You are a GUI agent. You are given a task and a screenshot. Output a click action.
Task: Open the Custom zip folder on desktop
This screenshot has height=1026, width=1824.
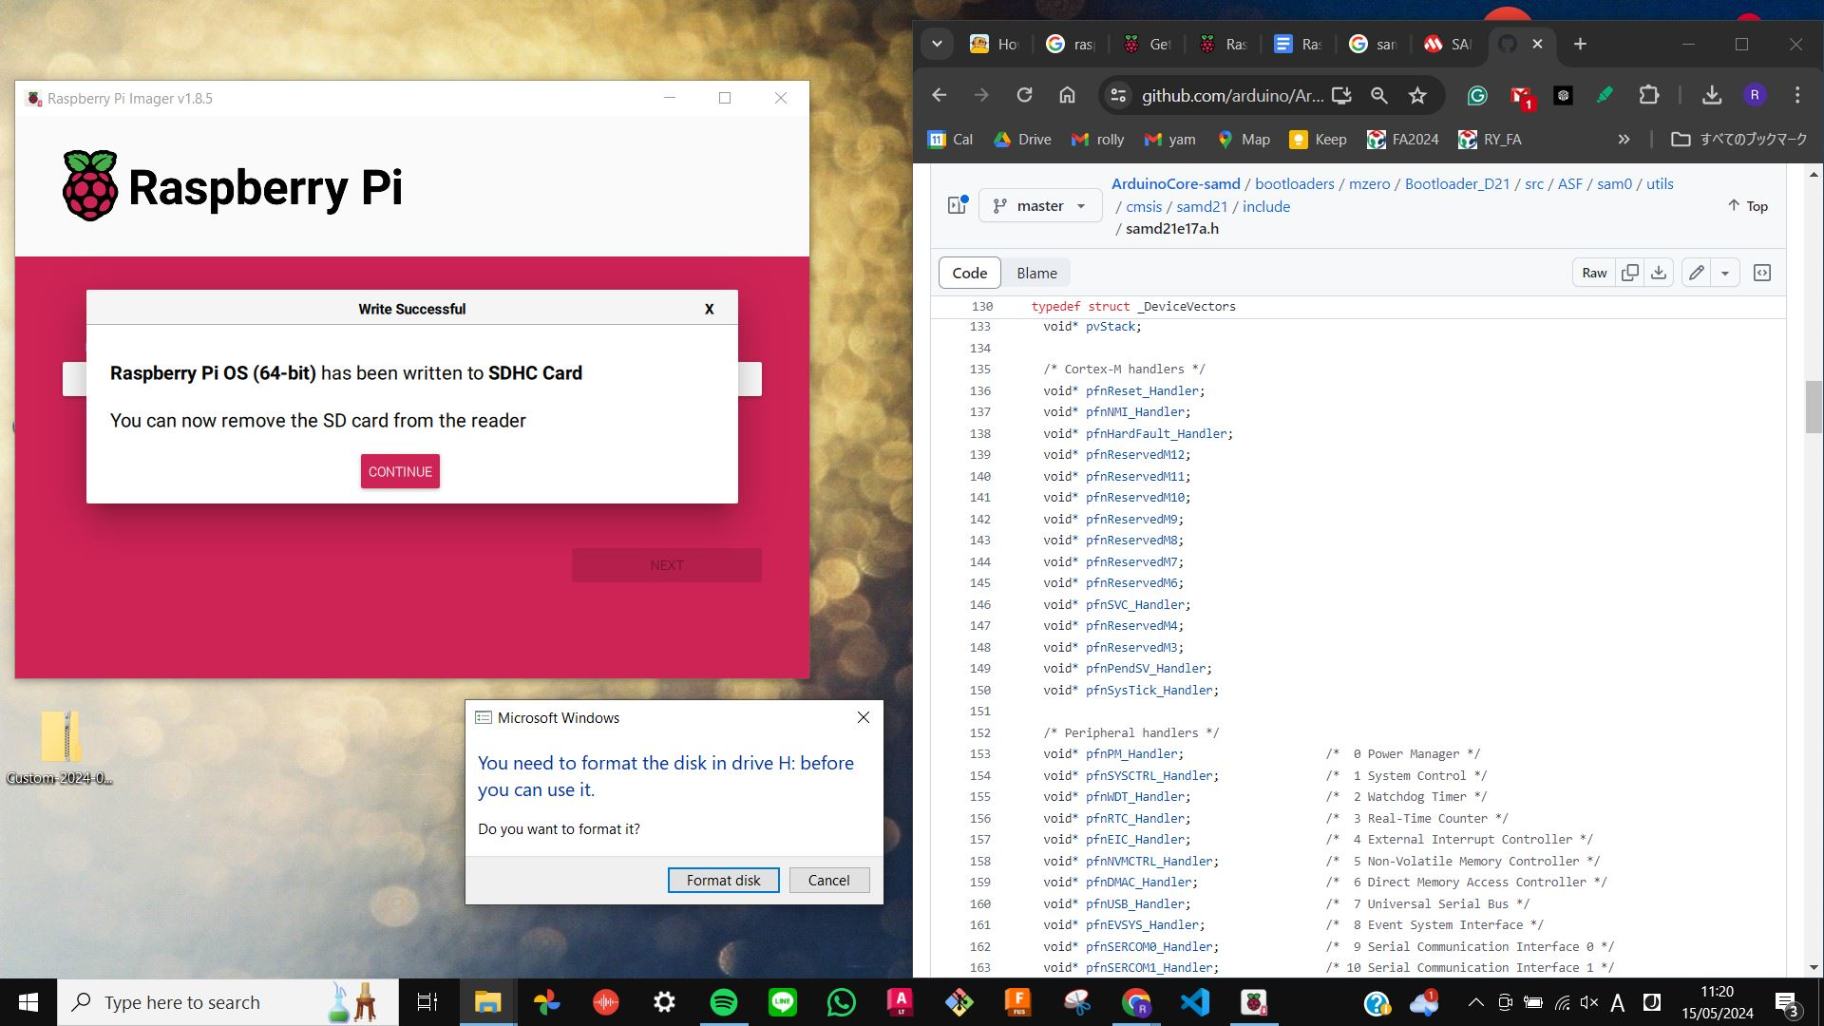coord(60,747)
